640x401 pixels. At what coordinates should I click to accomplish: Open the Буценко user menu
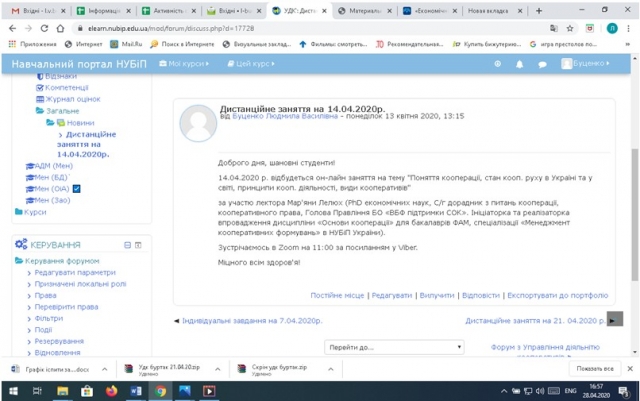click(585, 63)
